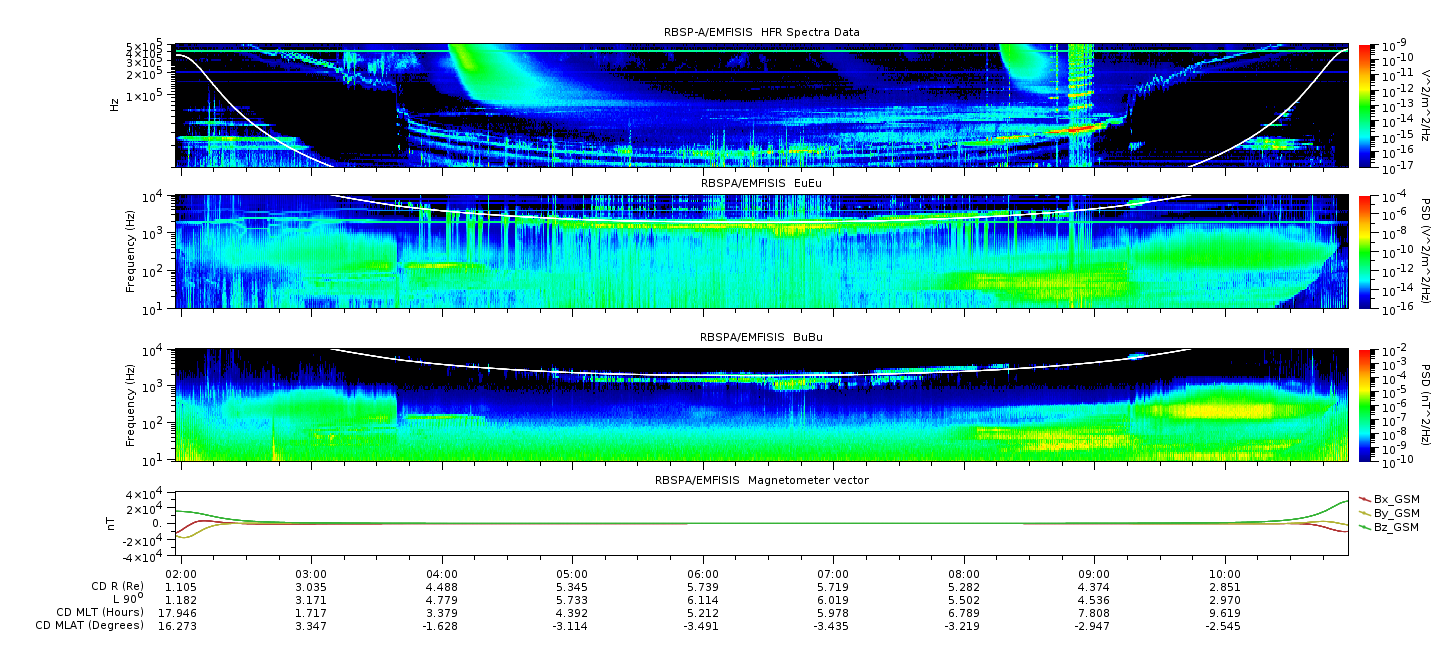
Task: Select the 06:00 time tick label
Action: pos(703,574)
